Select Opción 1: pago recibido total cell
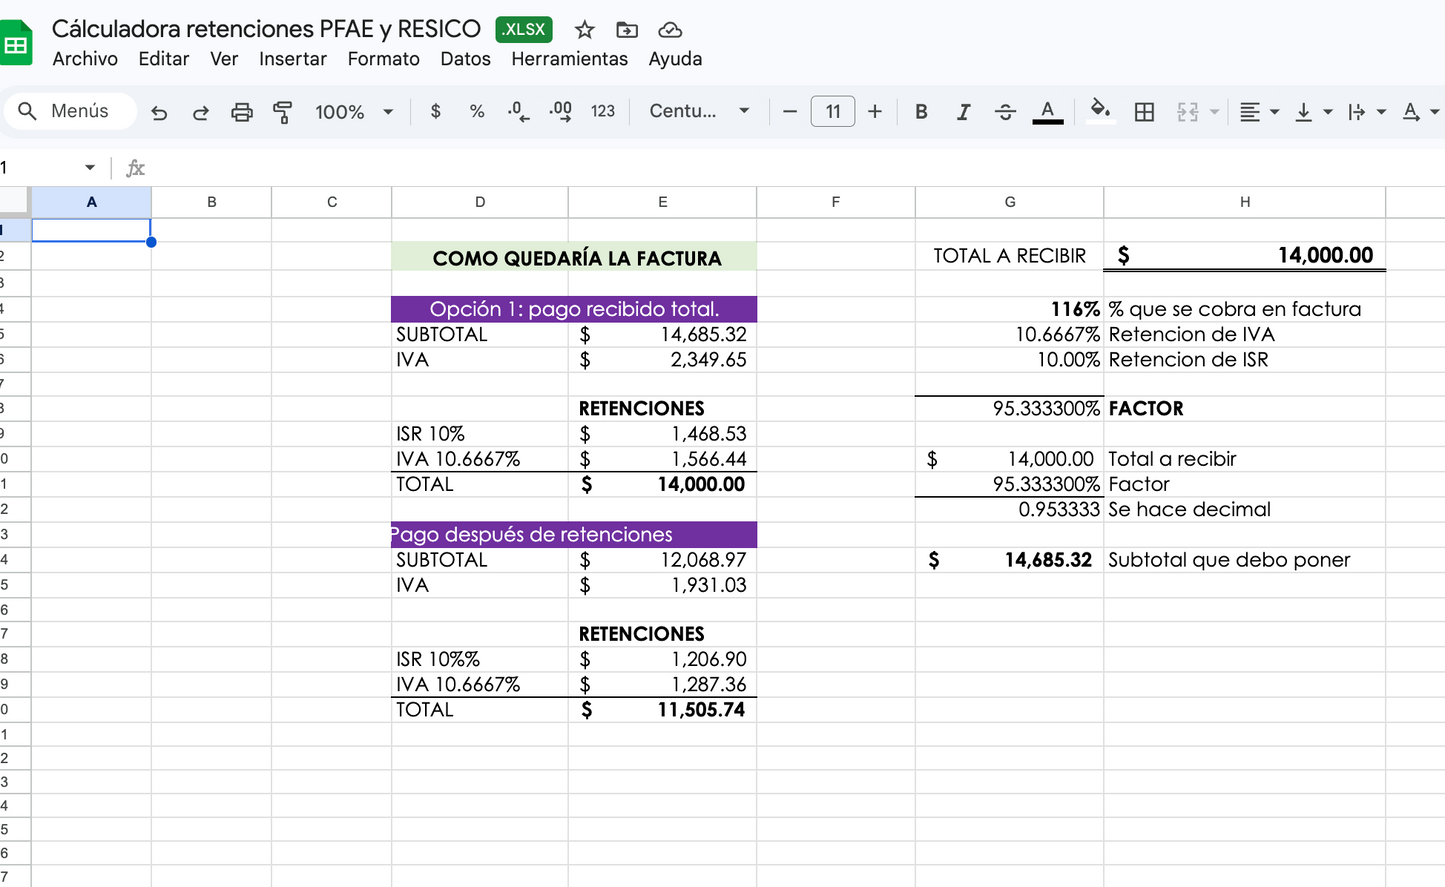The image size is (1445, 887). coord(574,309)
